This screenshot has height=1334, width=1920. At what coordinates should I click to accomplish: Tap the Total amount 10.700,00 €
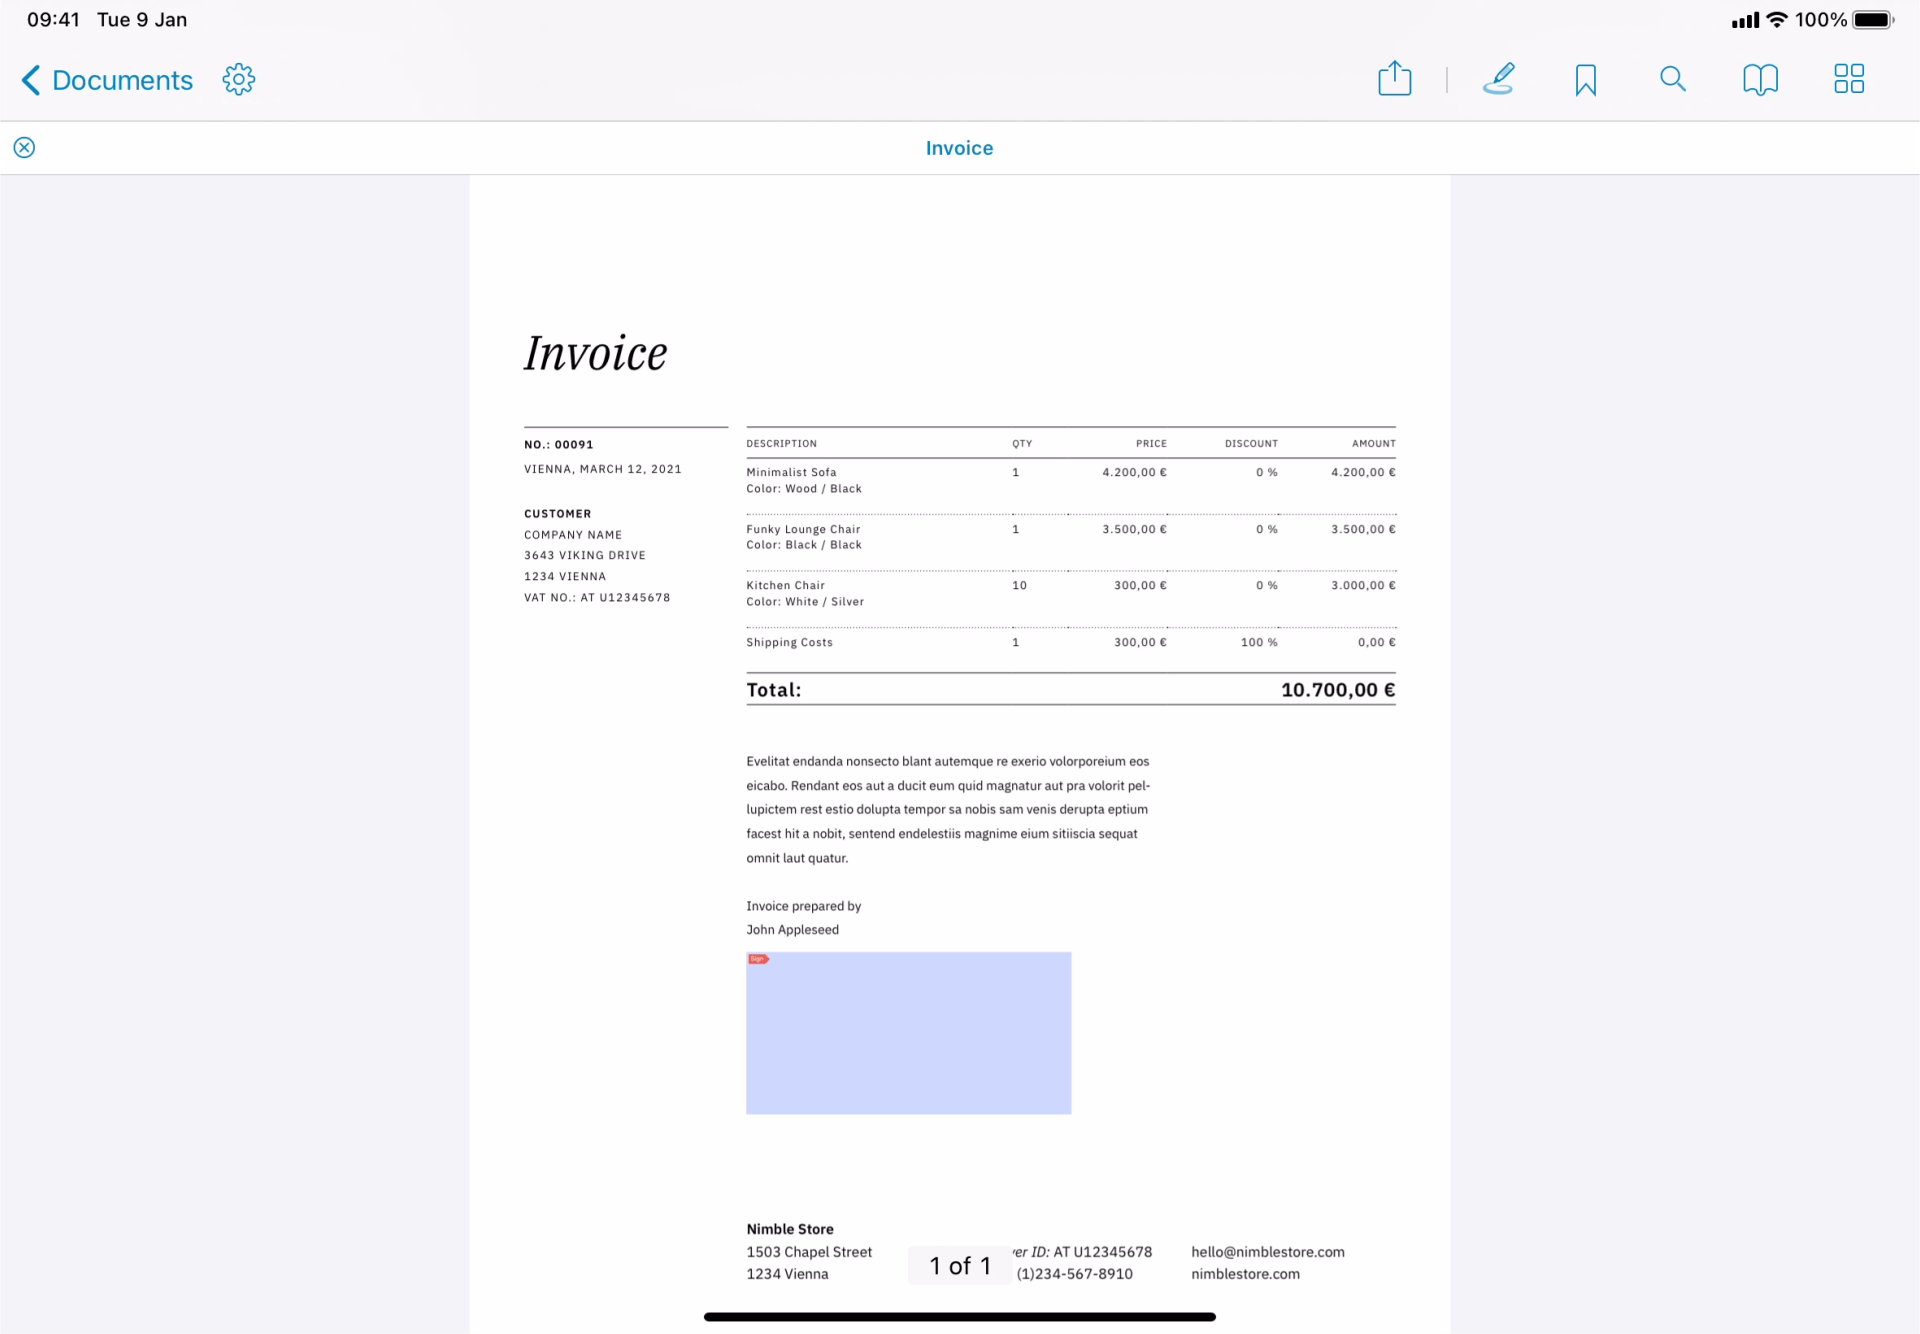[1337, 690]
